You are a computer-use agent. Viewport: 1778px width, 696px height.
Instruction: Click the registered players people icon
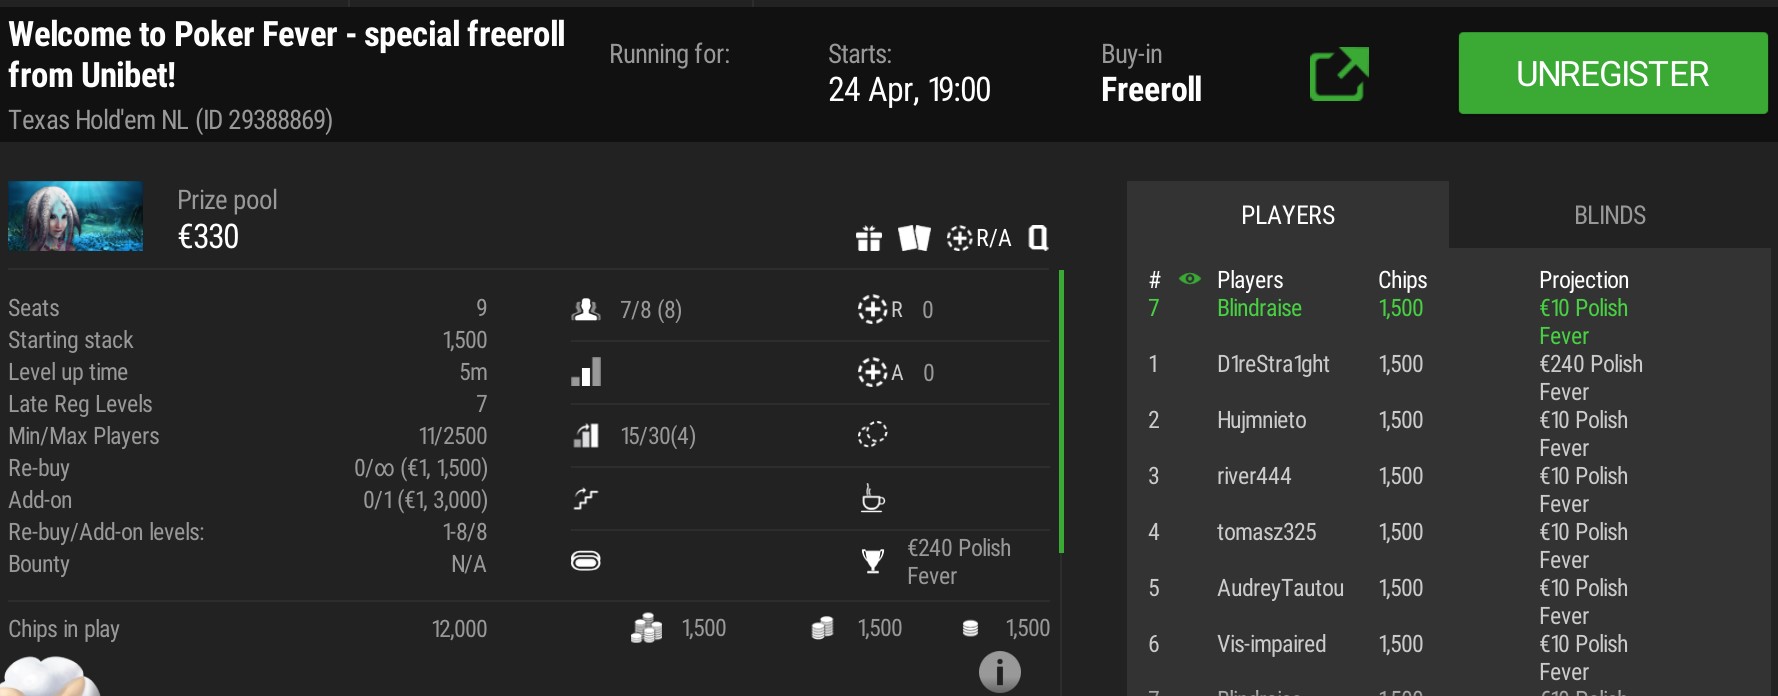pos(586,310)
